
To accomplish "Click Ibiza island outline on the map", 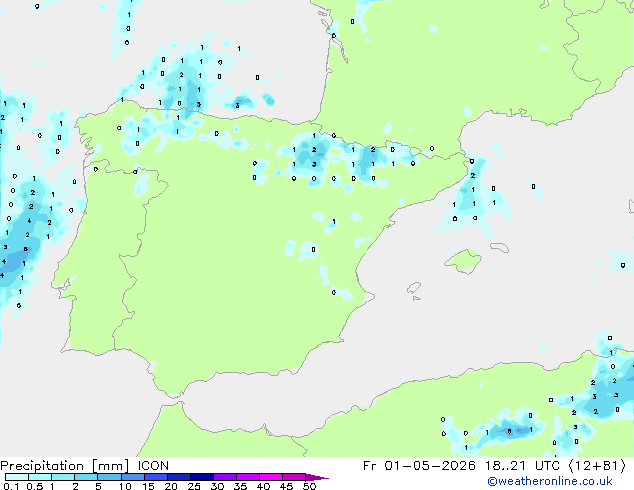I will (x=414, y=288).
